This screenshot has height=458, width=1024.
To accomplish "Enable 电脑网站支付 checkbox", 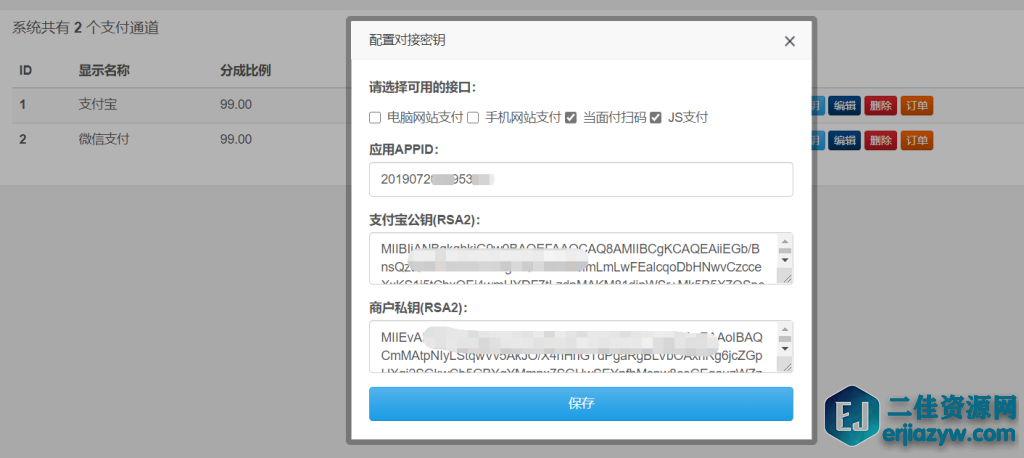I will [x=375, y=118].
